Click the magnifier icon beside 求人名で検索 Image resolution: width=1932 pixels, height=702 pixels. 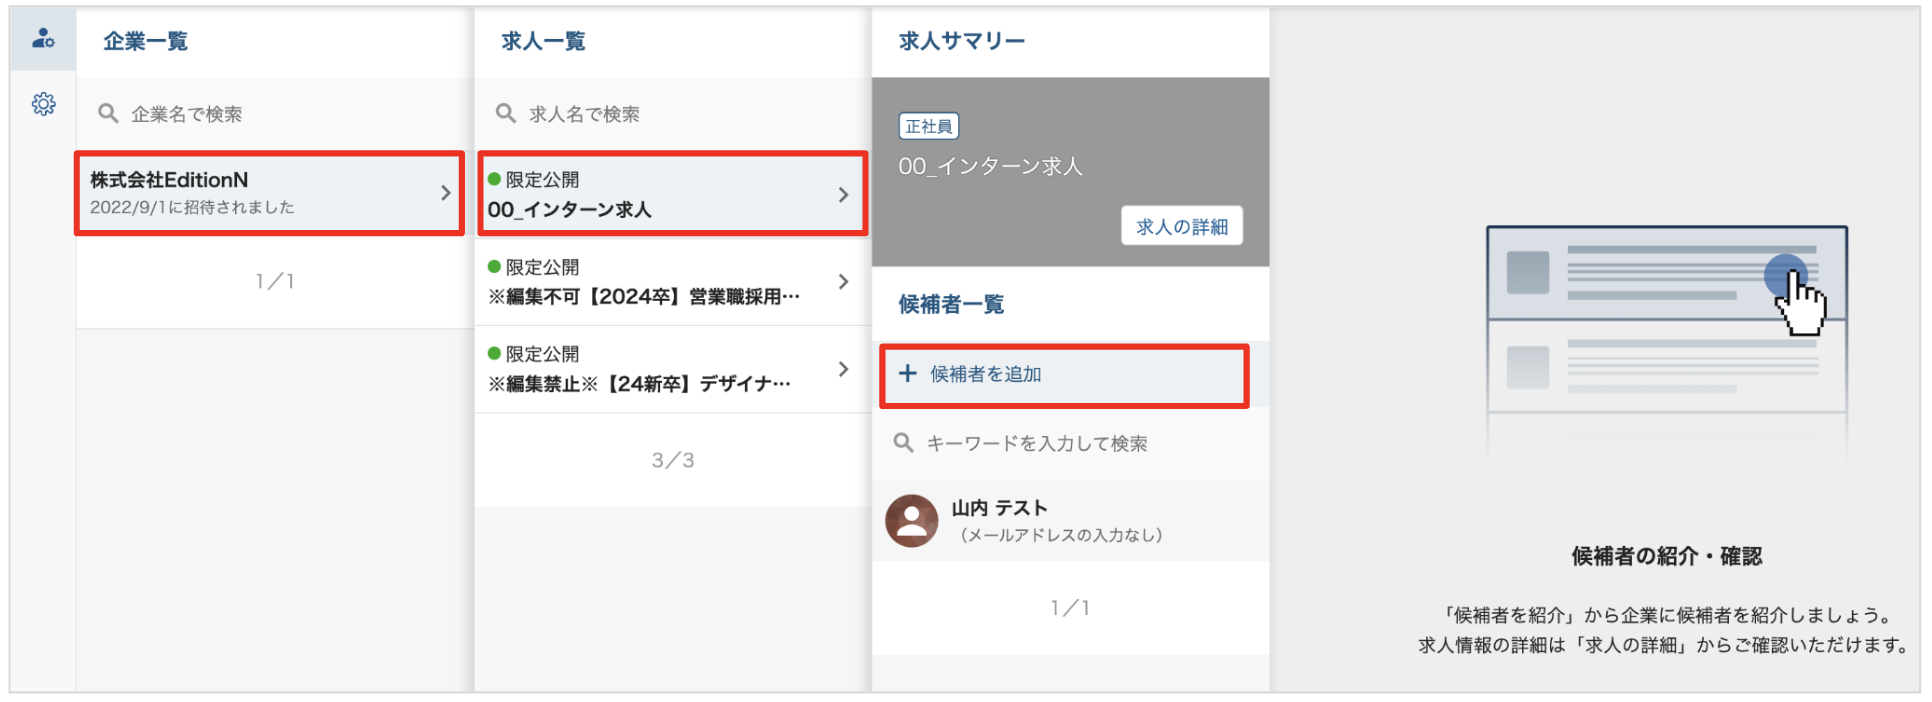506,114
